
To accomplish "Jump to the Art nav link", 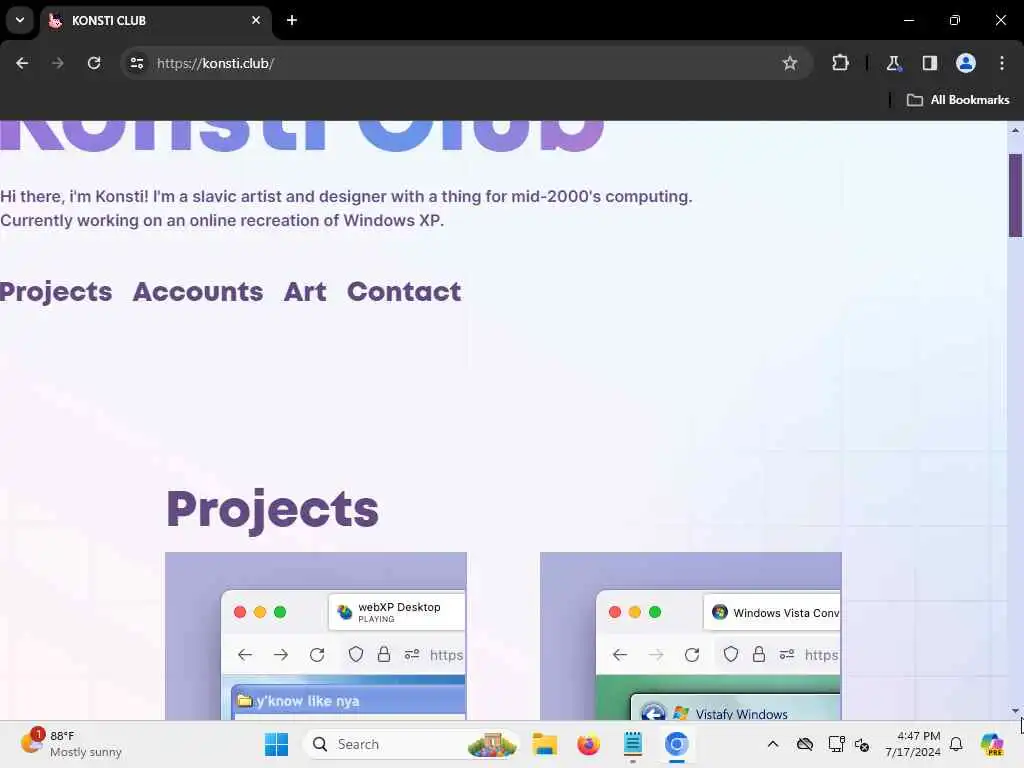I will (x=305, y=292).
